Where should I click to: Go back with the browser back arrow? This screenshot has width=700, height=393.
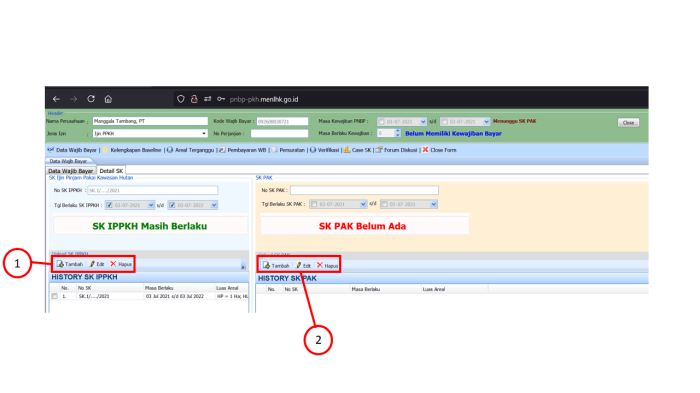56,99
